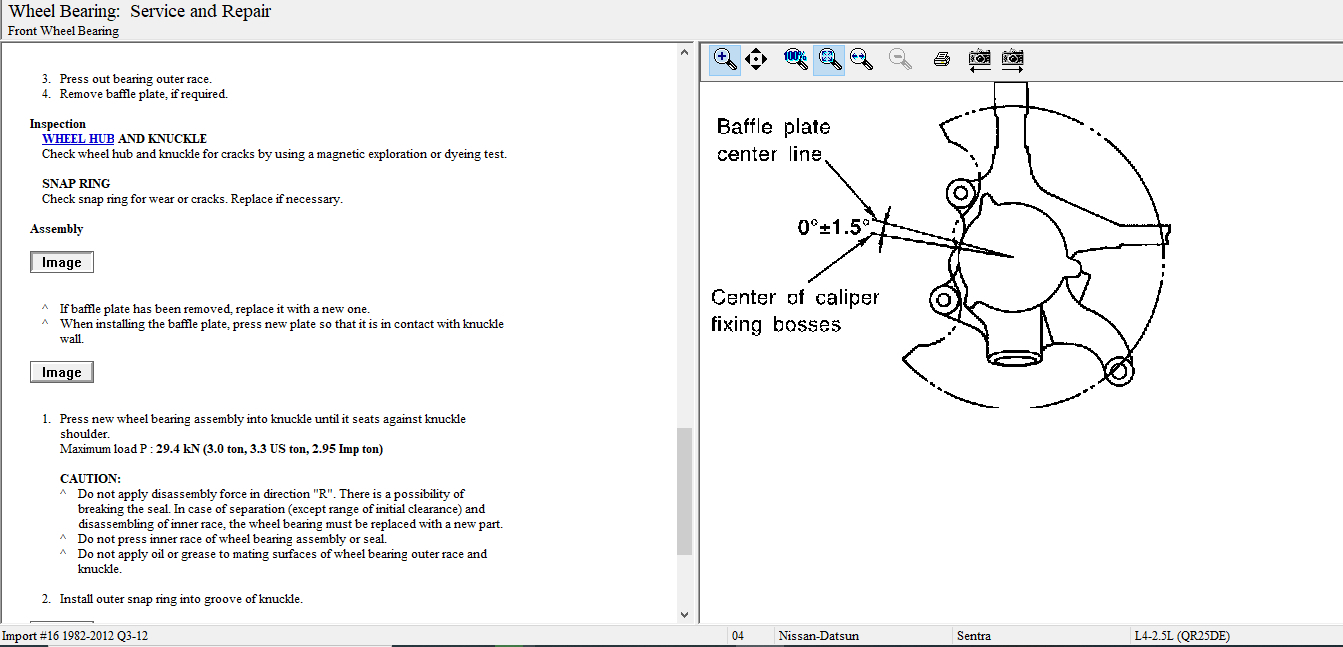Click 'Baffle plate center line' diagram label

(773, 141)
